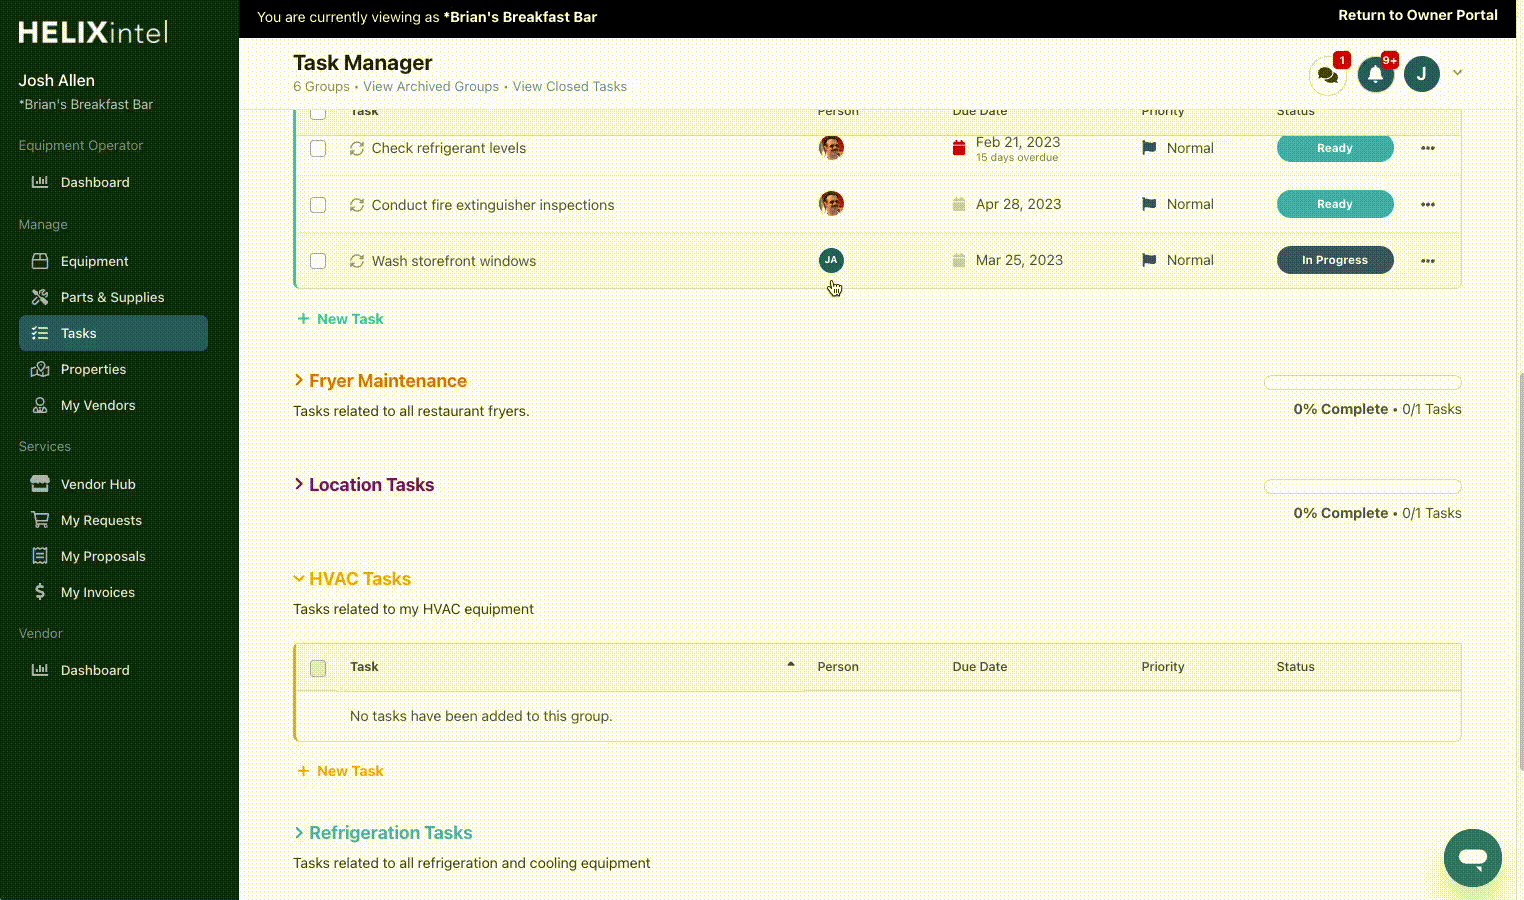Open more options for fire extinguisher inspections
The height and width of the screenshot is (900, 1524).
pyautogui.click(x=1428, y=204)
